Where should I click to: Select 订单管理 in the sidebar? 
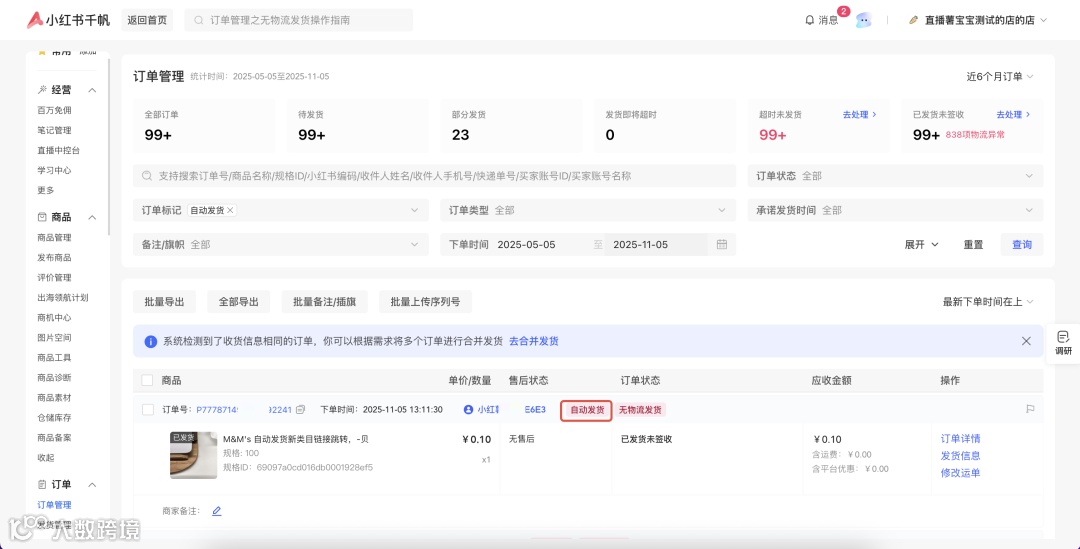coord(54,505)
